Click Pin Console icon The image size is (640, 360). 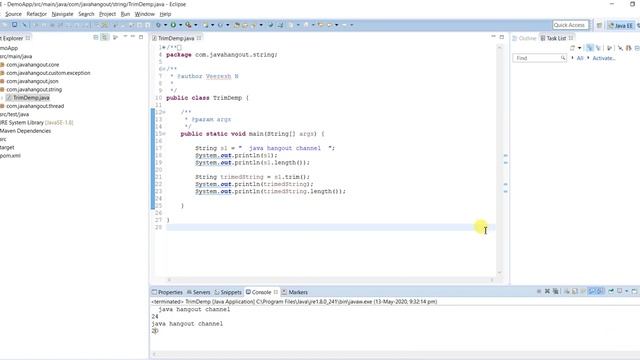611,291
